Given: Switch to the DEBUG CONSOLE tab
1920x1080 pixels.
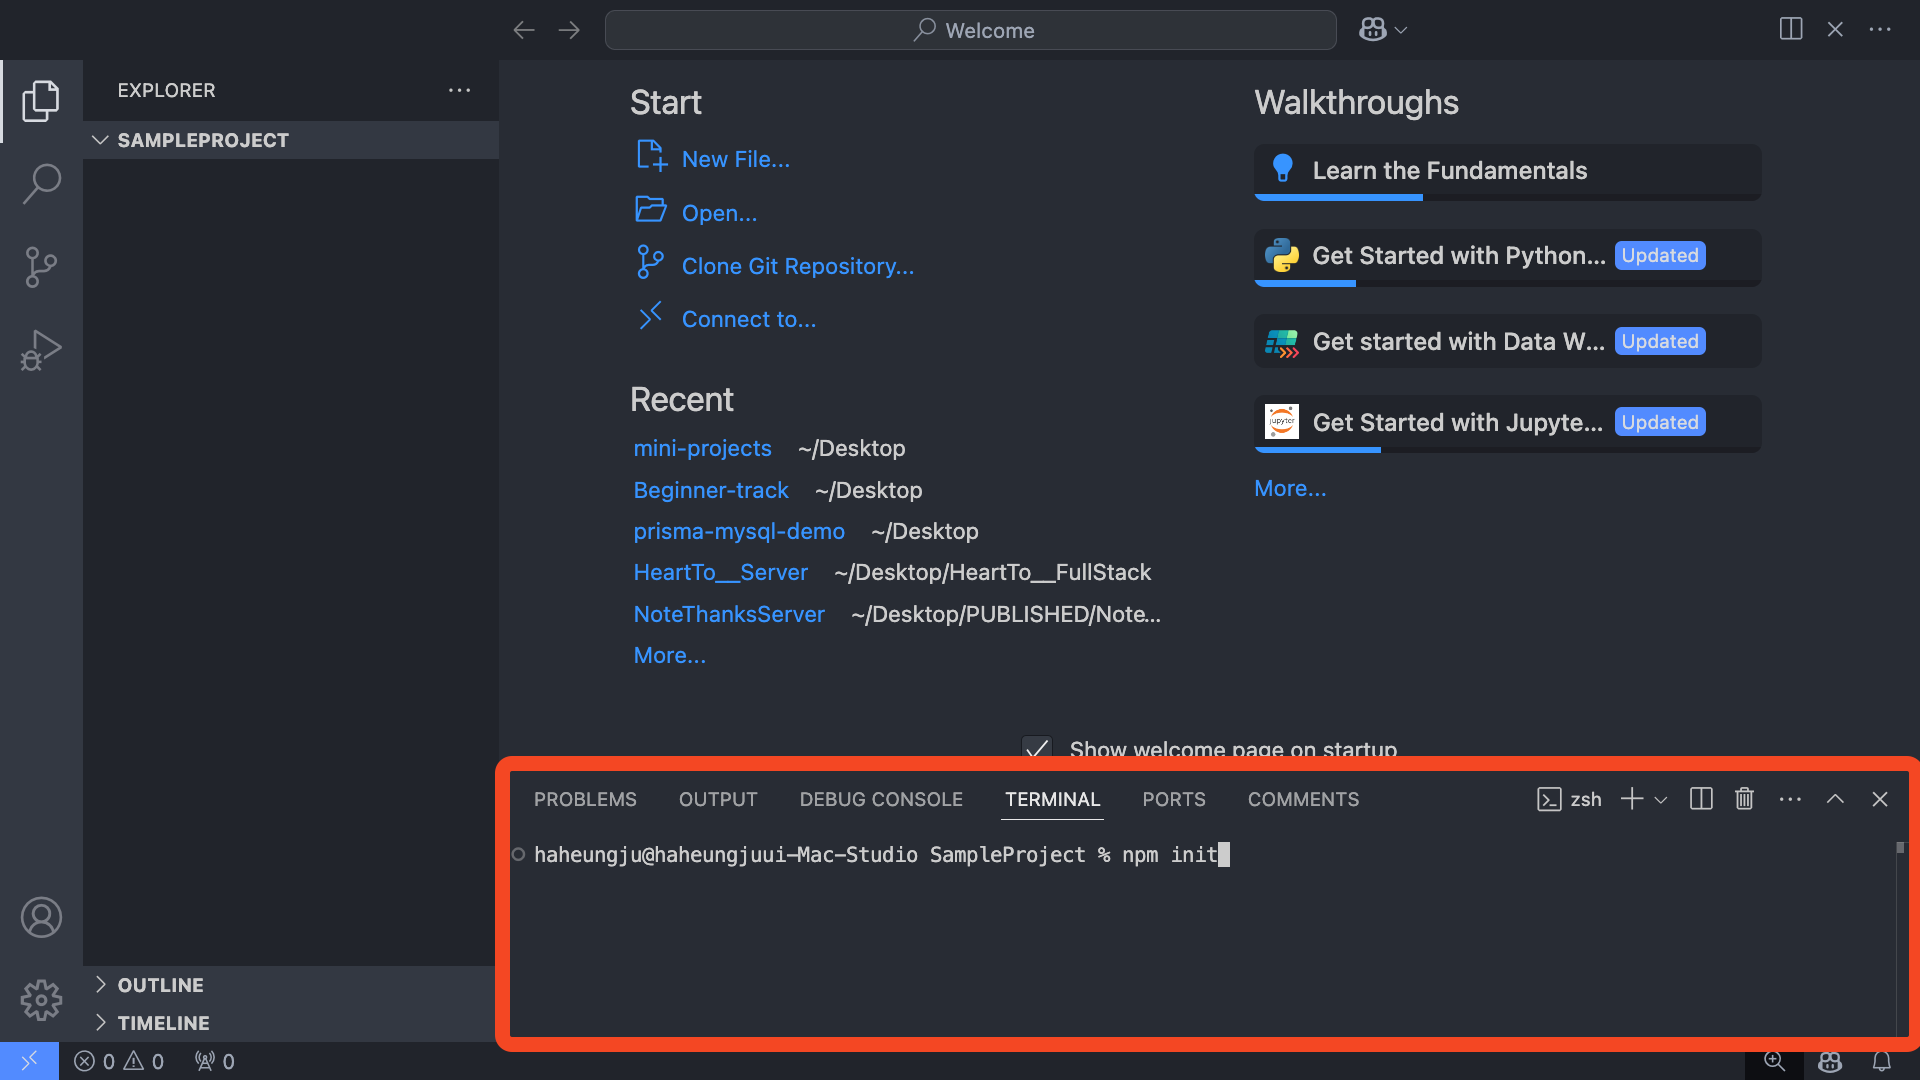Looking at the screenshot, I should pyautogui.click(x=881, y=799).
